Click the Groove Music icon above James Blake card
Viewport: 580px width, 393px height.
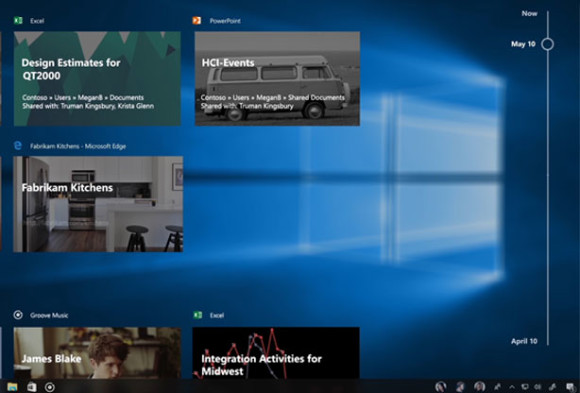[18, 315]
